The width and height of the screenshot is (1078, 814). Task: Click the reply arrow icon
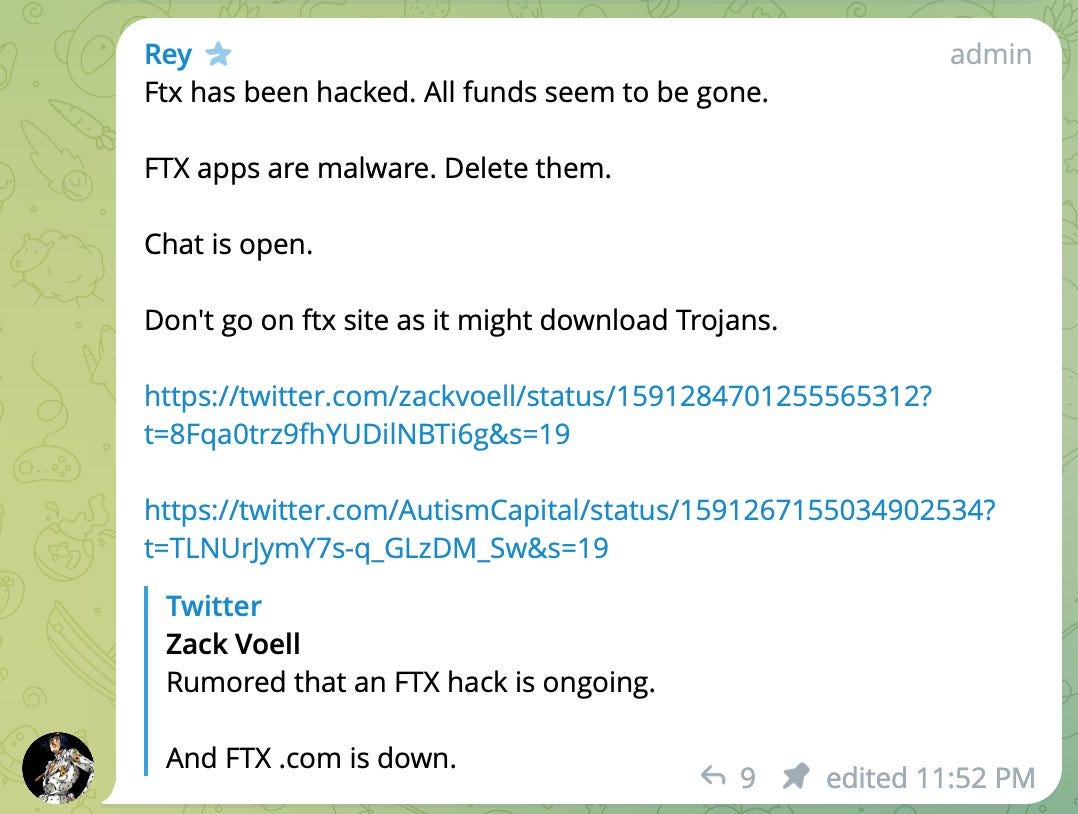tap(713, 777)
